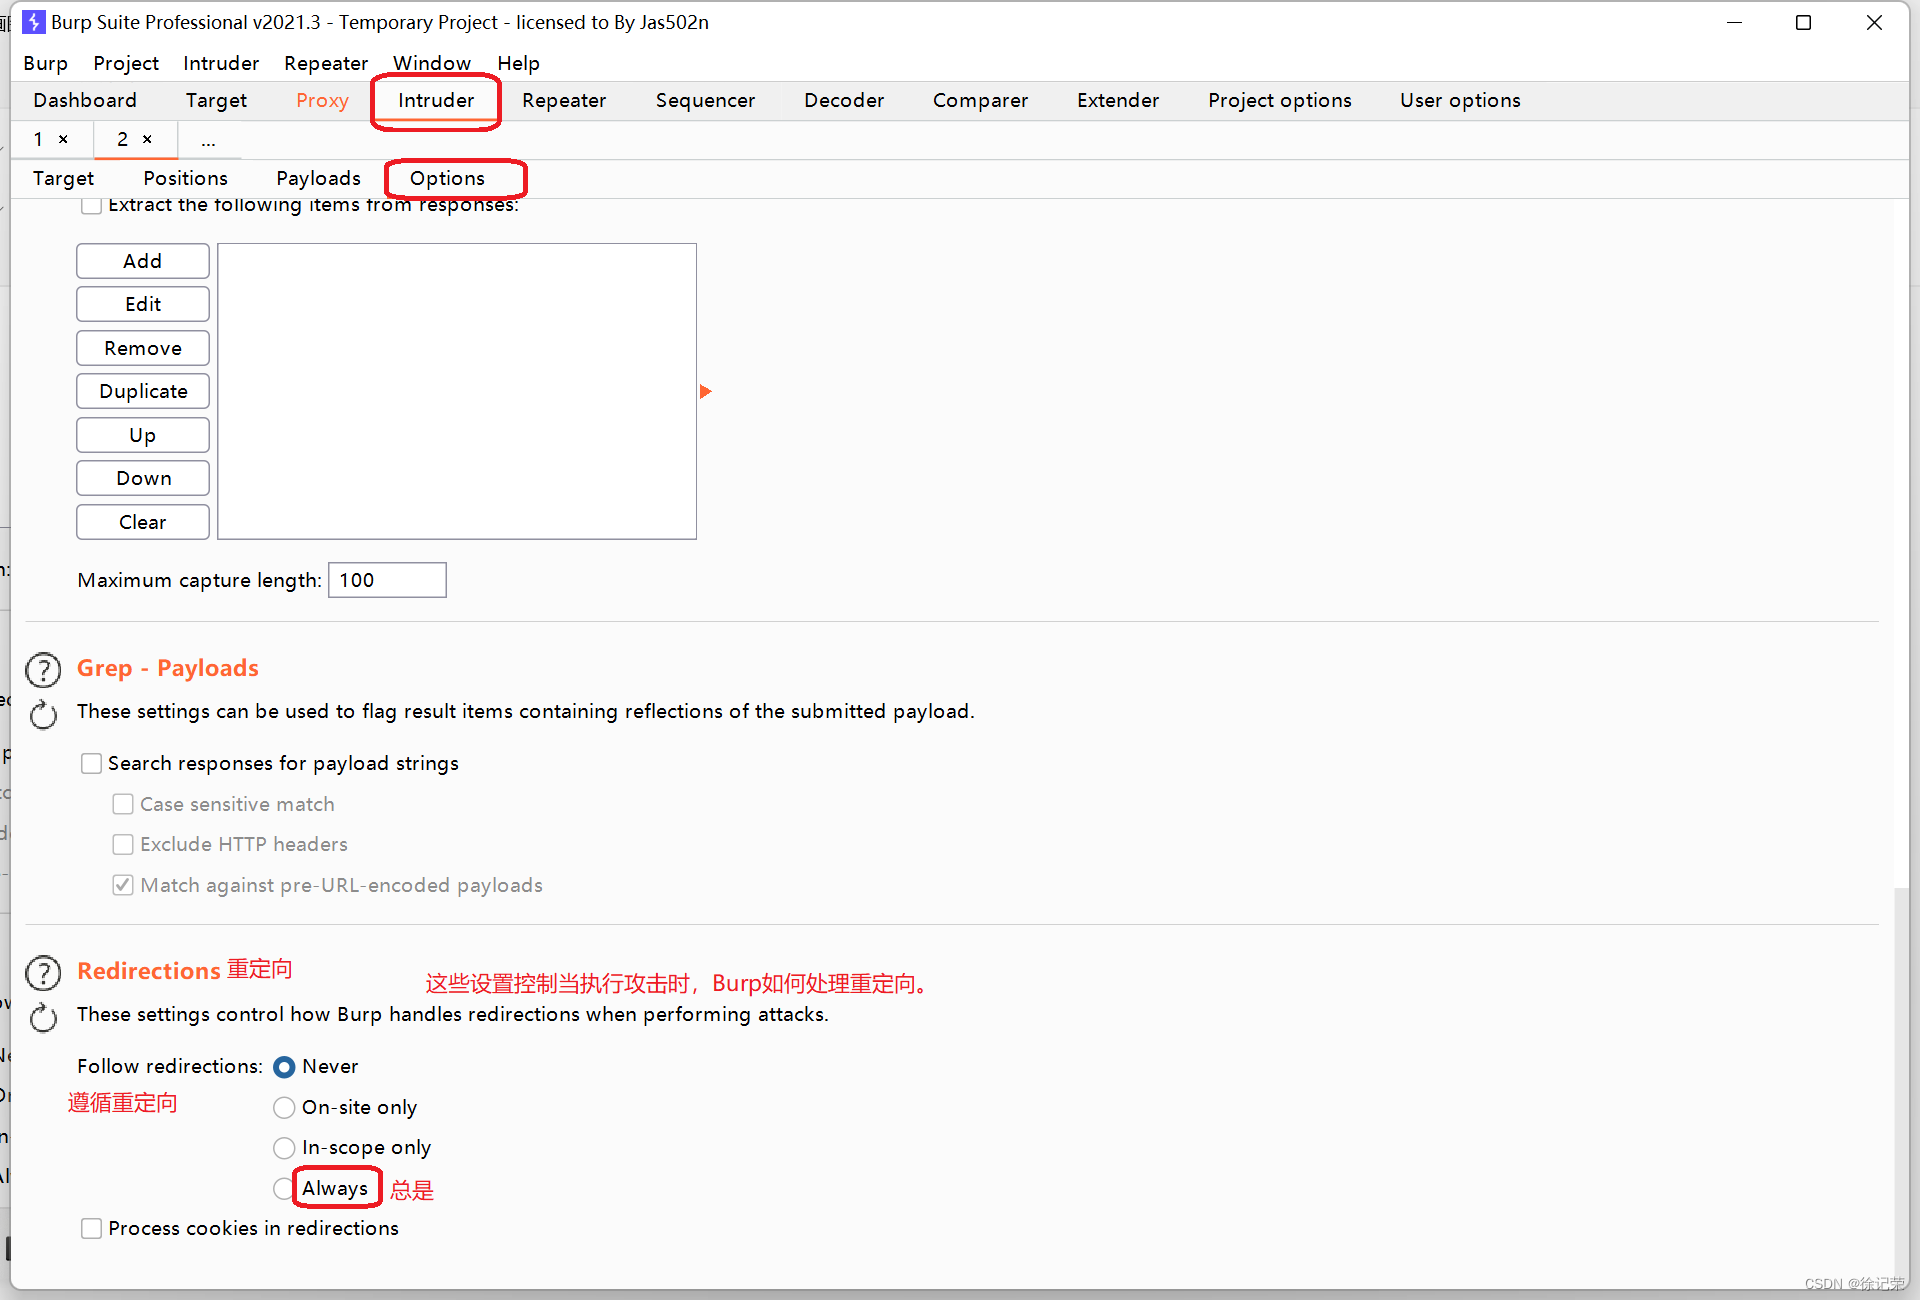Open the Options sub-tab
Screen dimensions: 1920x1300
tap(447, 178)
